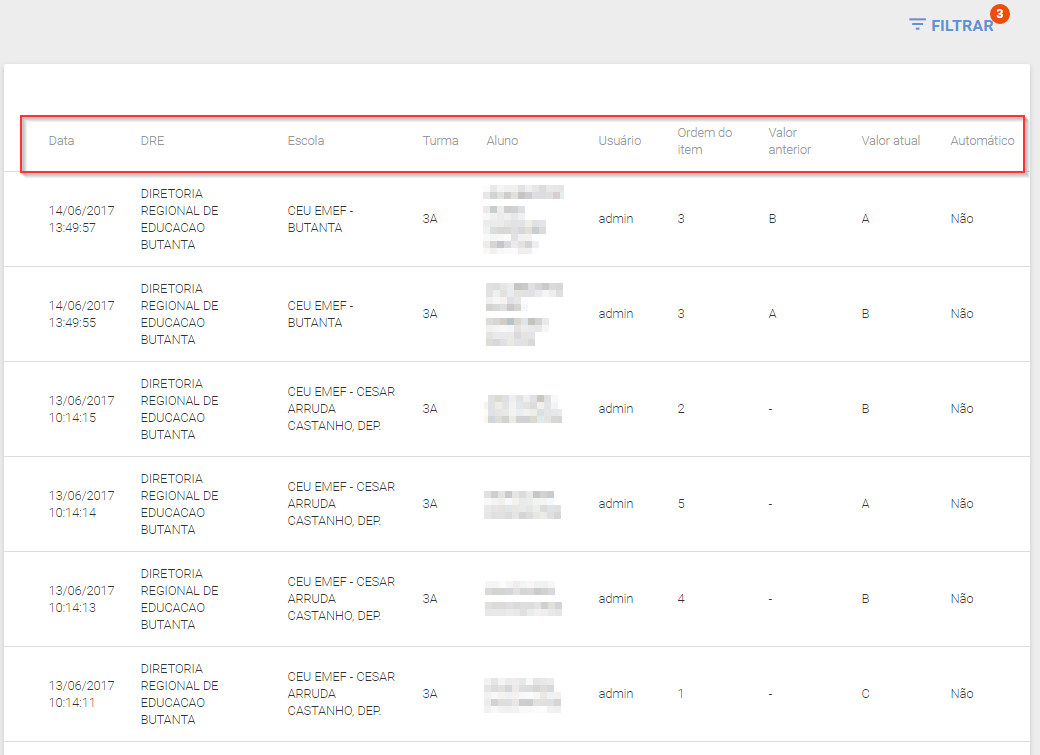Screen dimensions: 1040x755
Task: Click current value A in 10:14:14 row
Action: 866,504
